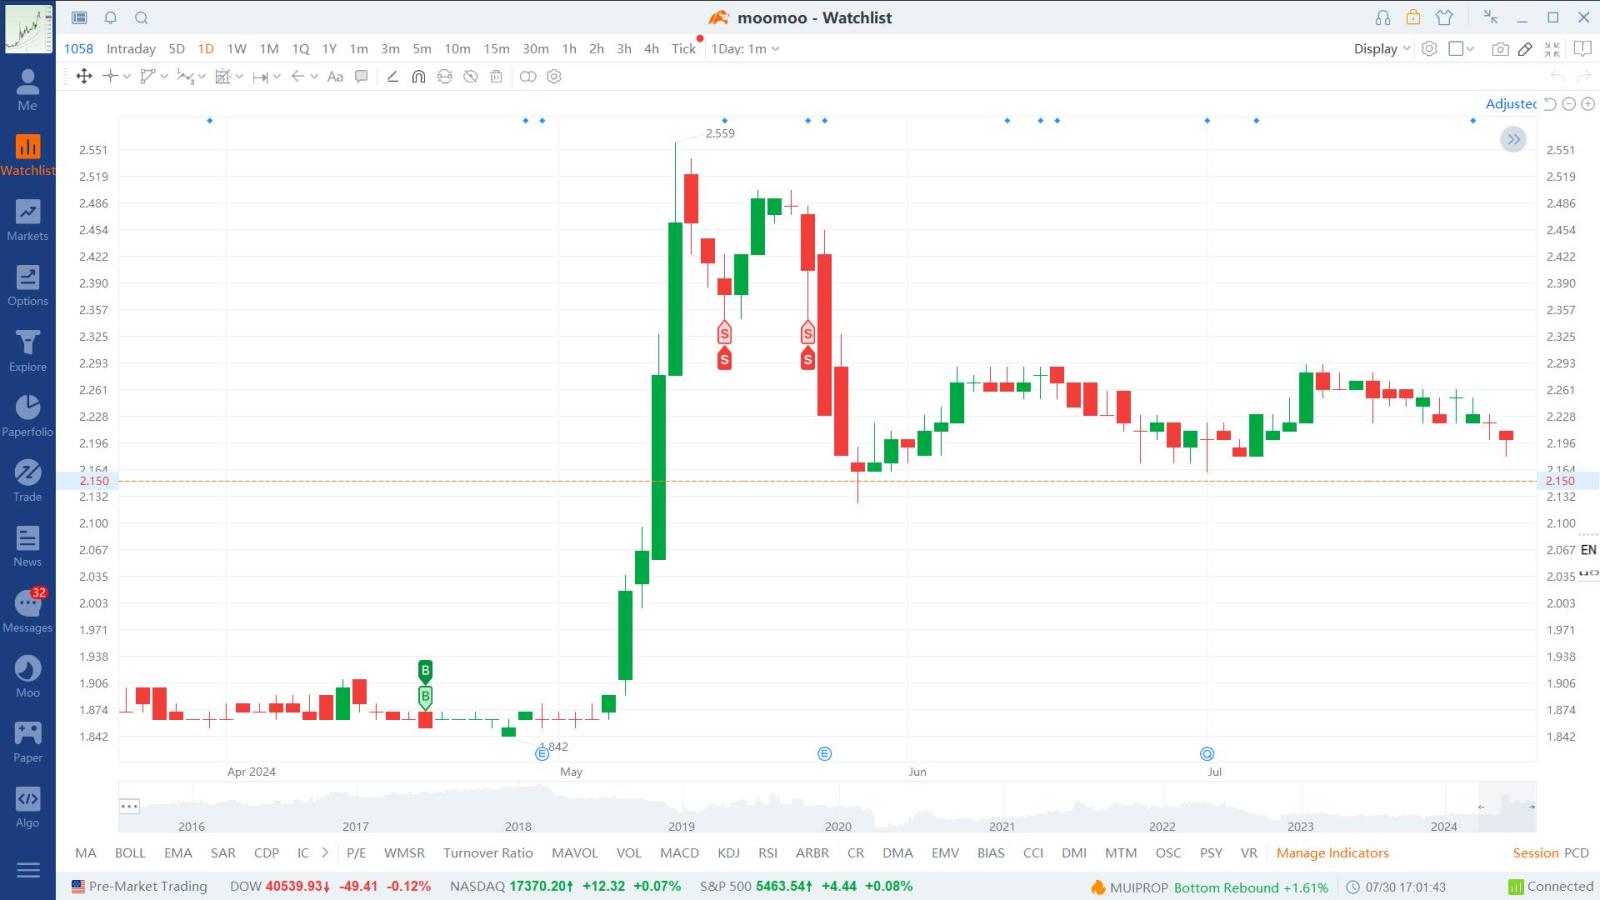Screen dimensions: 1600x900
Task: Delete drawings with trash icon
Action: click(496, 76)
